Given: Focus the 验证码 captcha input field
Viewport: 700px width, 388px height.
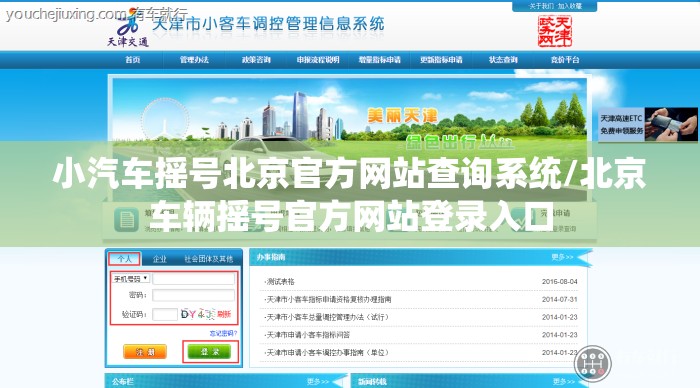Looking at the screenshot, I should point(165,314).
